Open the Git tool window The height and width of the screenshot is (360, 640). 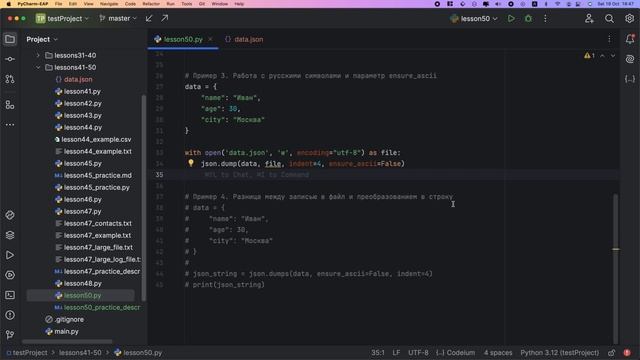[10, 335]
